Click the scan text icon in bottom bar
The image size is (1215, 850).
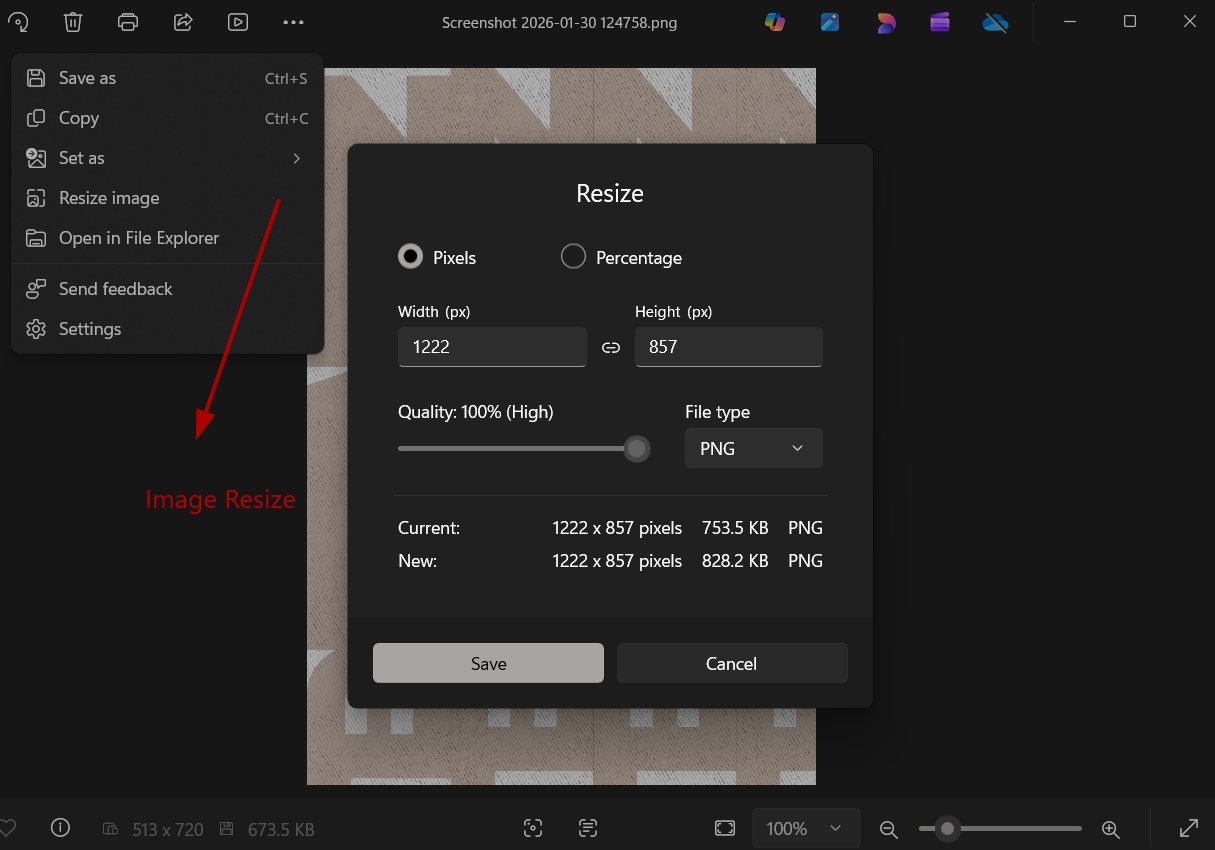588,828
